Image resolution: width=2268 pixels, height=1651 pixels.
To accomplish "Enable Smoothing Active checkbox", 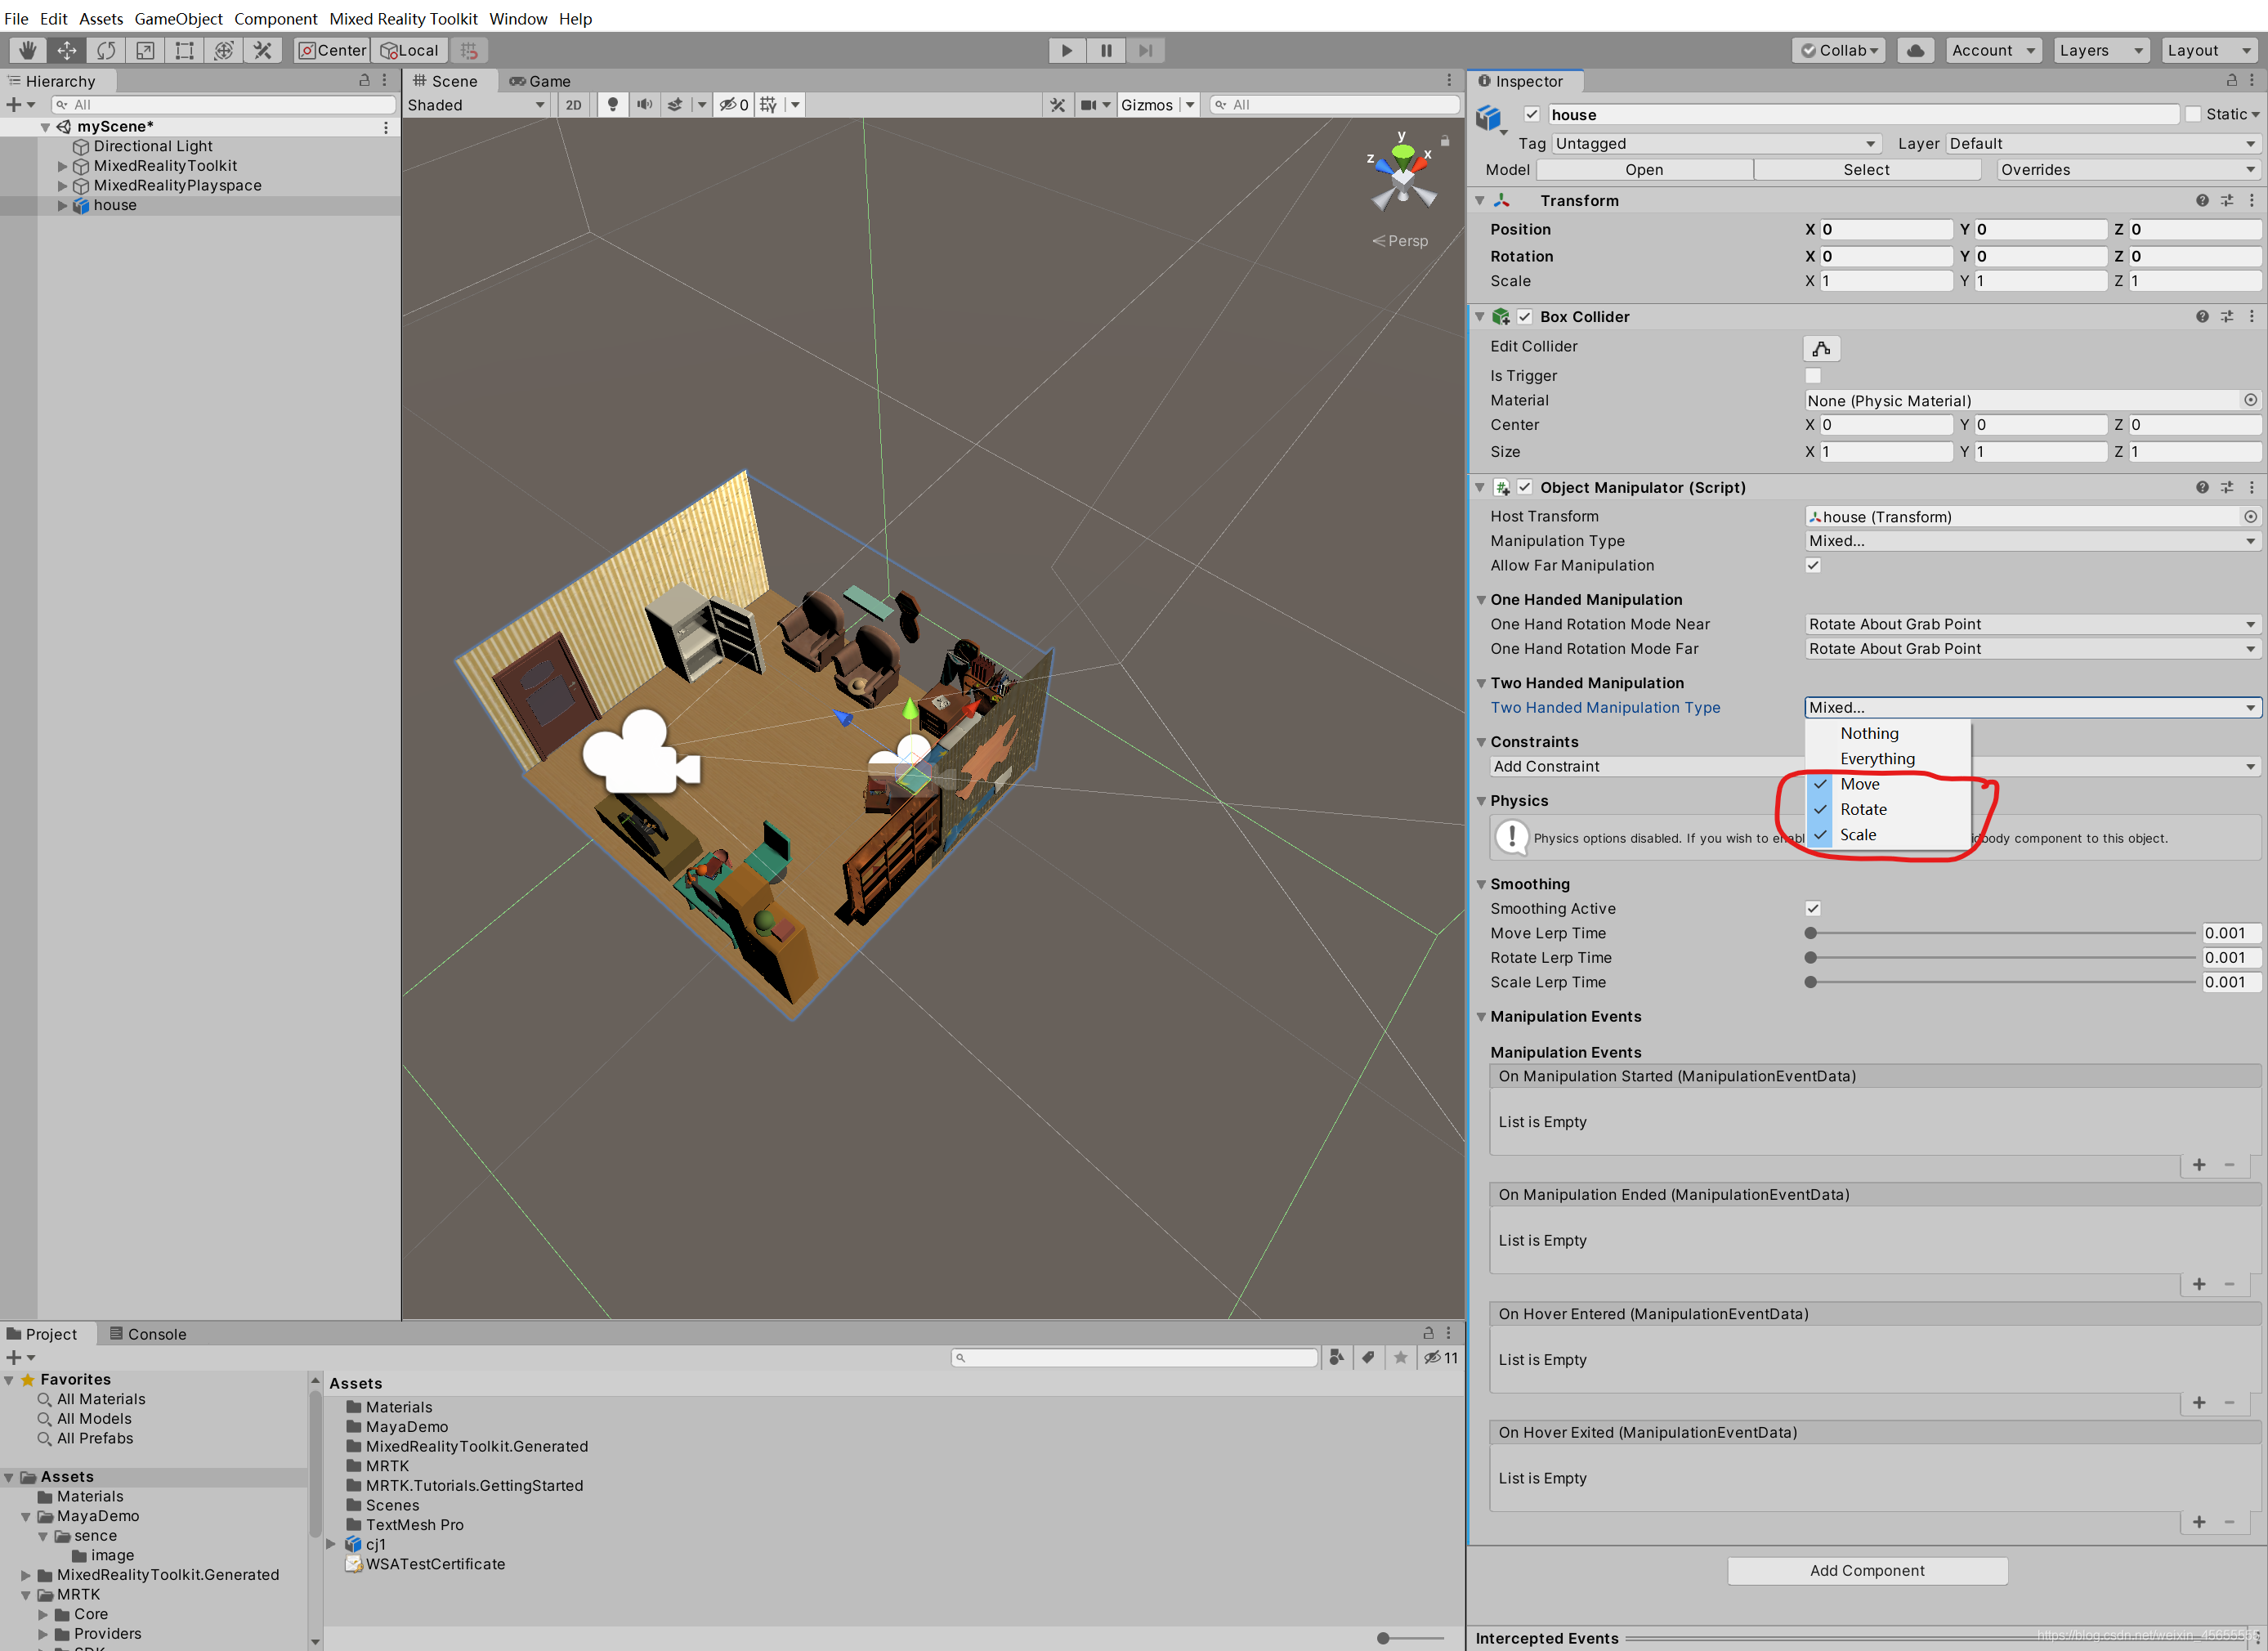I will 1810,908.
